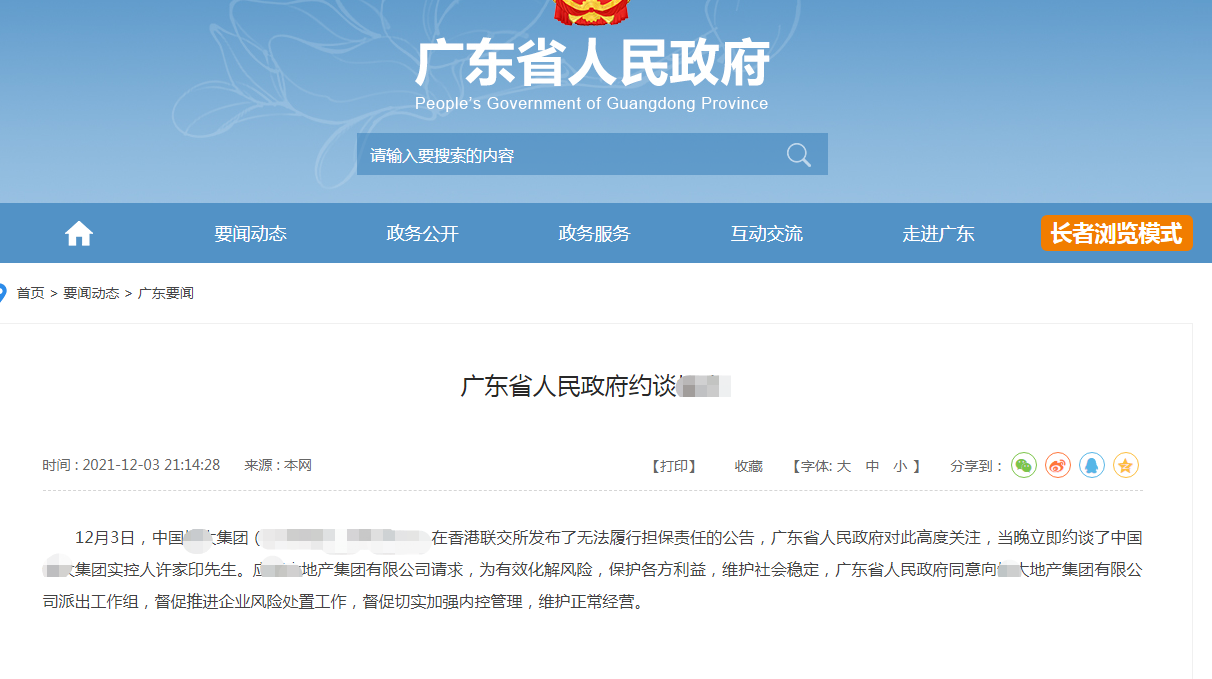Share article to WeChat
Screen dimensions: 1212x679
1024,465
